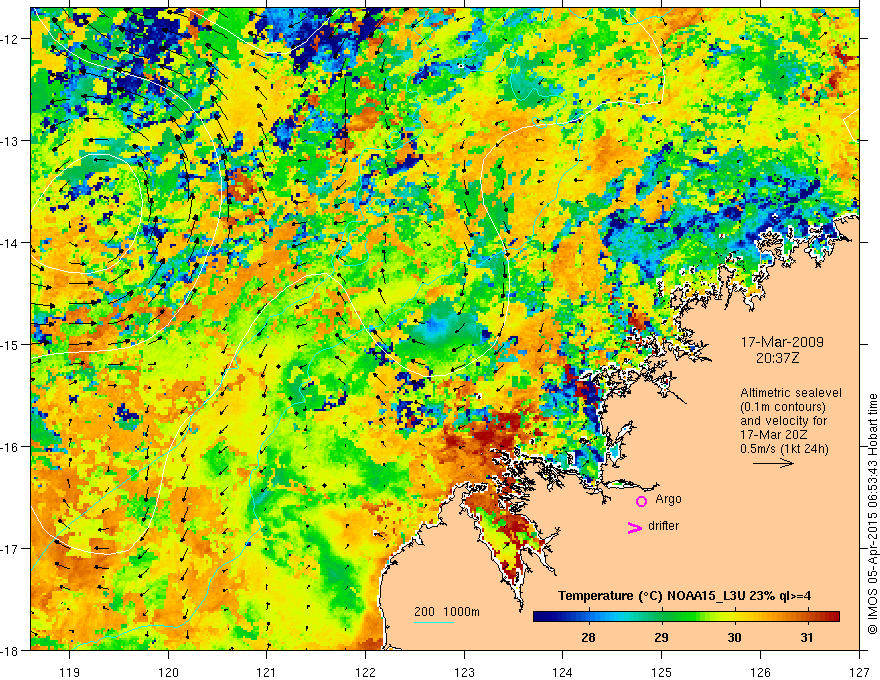Click the color bar value 28
The width and height of the screenshot is (880, 680).
588,637
